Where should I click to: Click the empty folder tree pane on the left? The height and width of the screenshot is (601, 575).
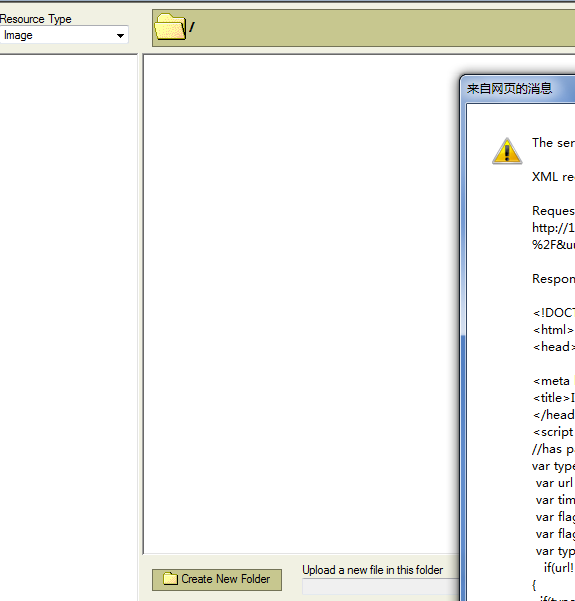(x=68, y=326)
